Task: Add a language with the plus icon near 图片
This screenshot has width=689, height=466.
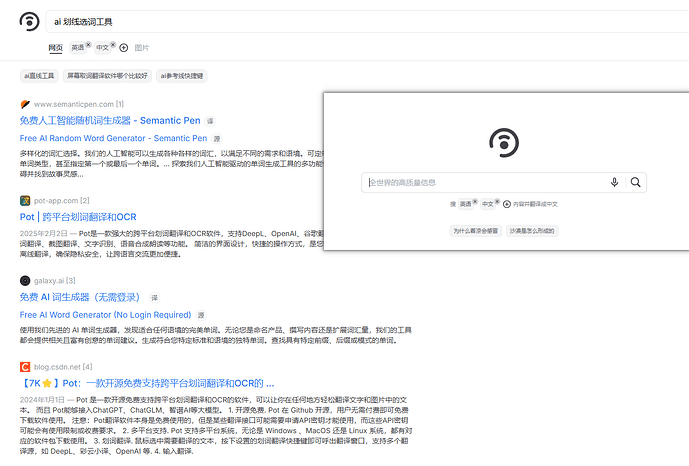Action: point(124,48)
